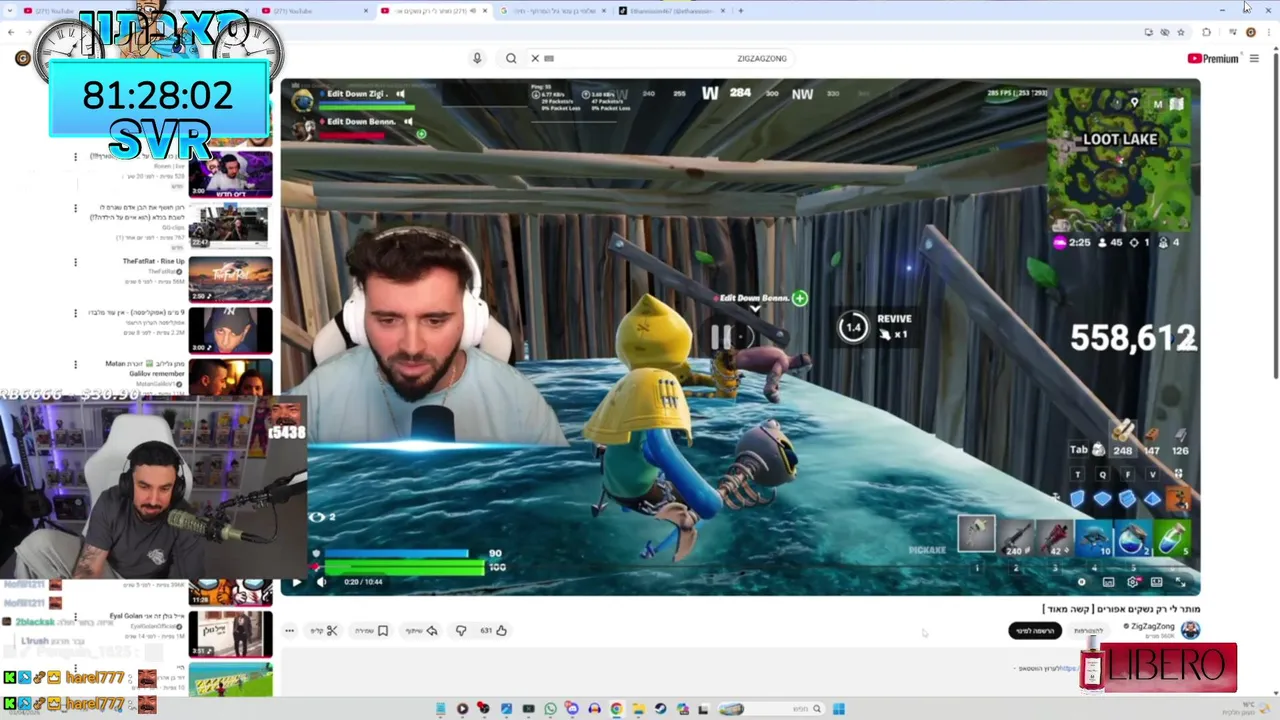Image resolution: width=1280 pixels, height=720 pixels.
Task: Click the black subscribe button
Action: point(1034,630)
